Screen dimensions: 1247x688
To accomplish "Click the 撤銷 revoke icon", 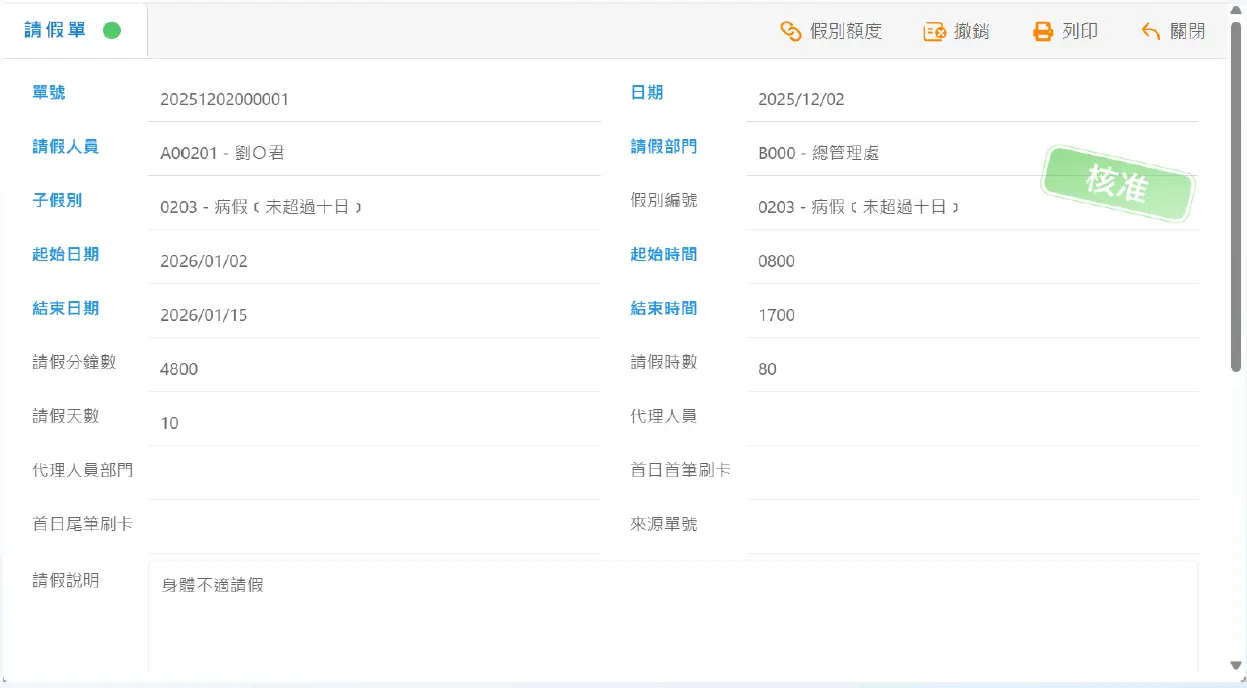I will coord(935,32).
